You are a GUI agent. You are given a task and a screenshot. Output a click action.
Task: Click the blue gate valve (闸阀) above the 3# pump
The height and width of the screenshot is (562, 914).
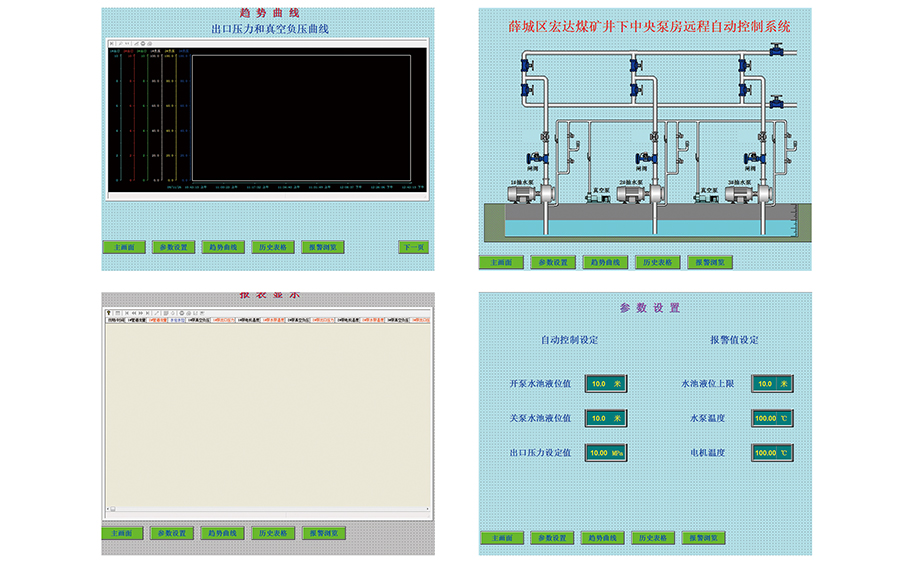pyautogui.click(x=754, y=158)
